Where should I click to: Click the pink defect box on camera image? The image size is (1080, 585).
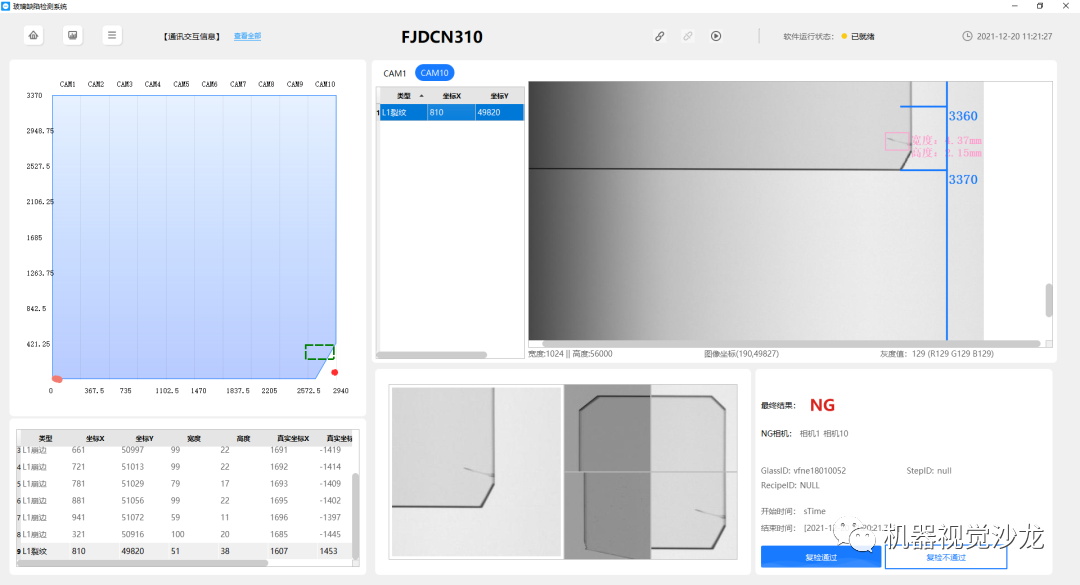[x=897, y=141]
